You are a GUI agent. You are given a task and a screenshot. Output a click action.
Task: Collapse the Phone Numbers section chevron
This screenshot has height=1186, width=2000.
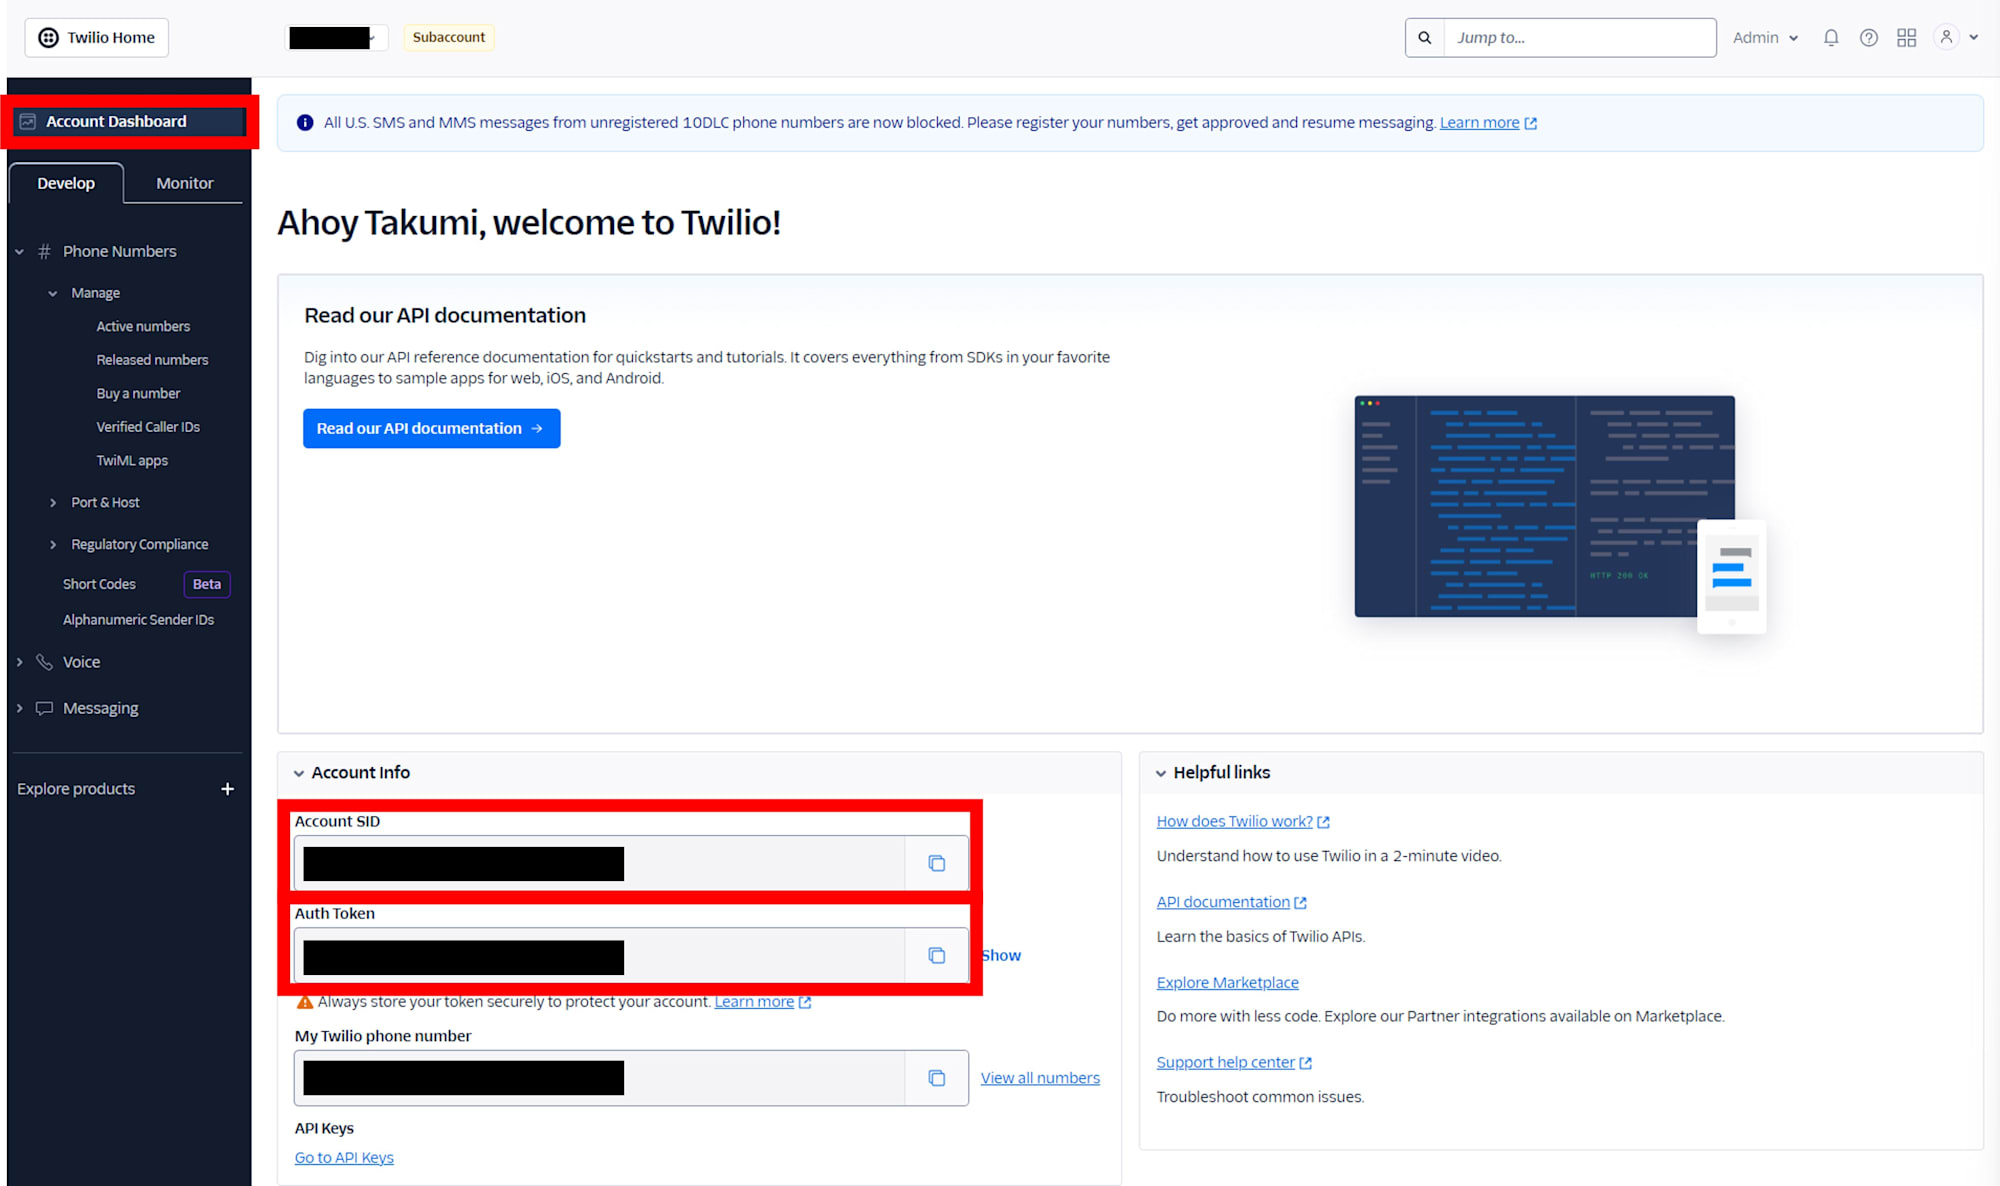19,251
